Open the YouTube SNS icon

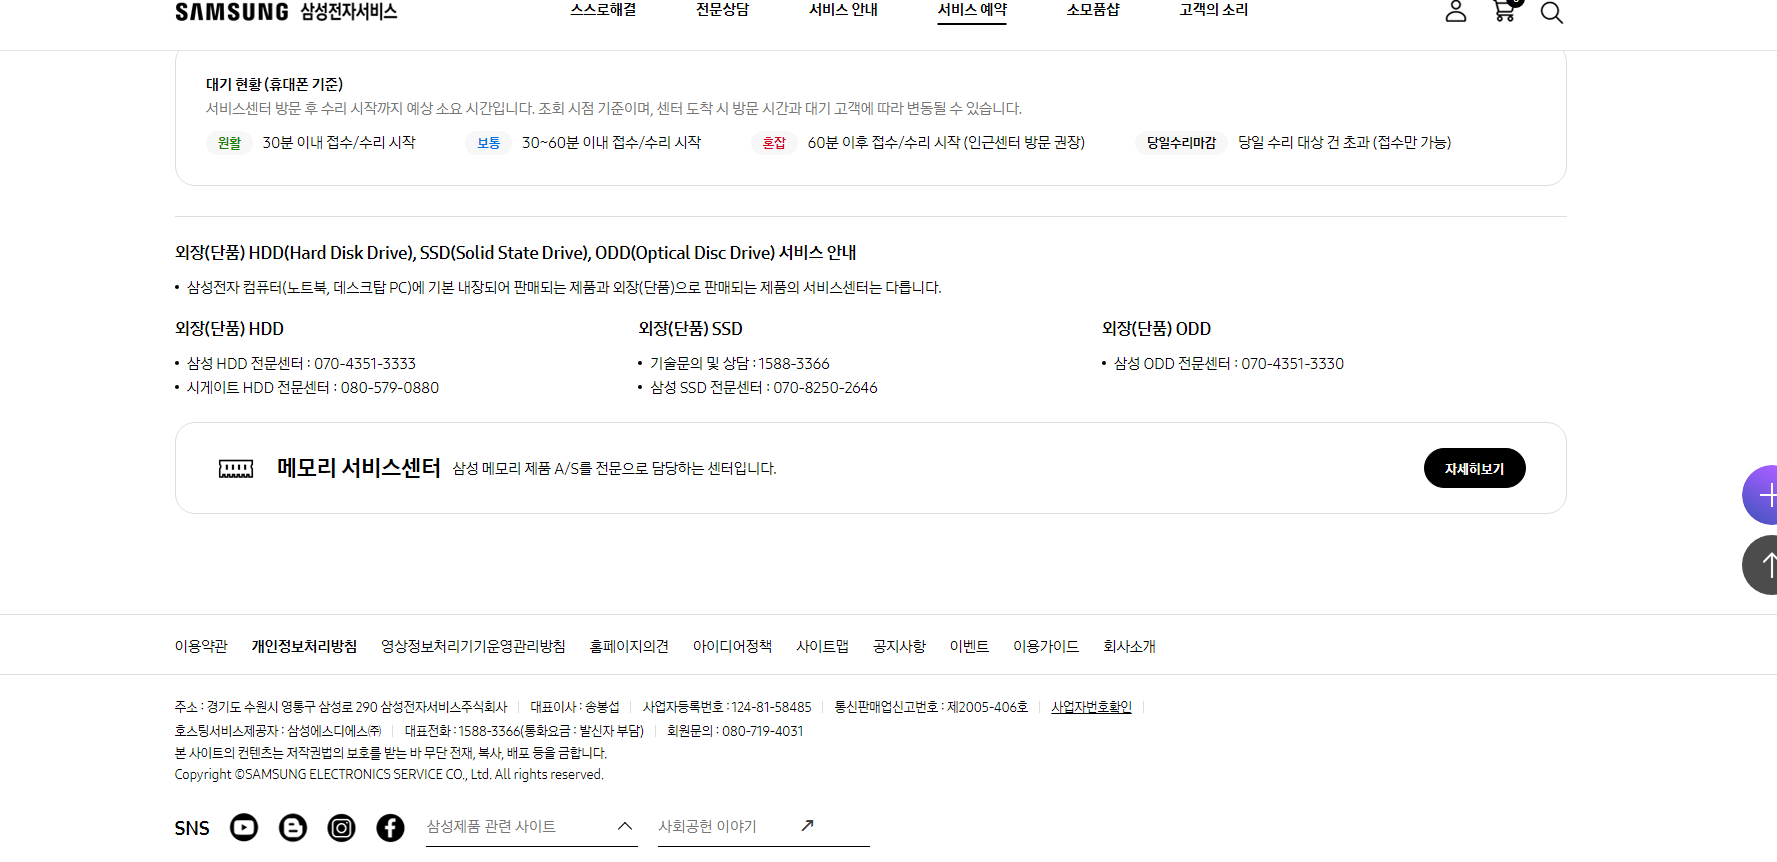click(x=244, y=827)
